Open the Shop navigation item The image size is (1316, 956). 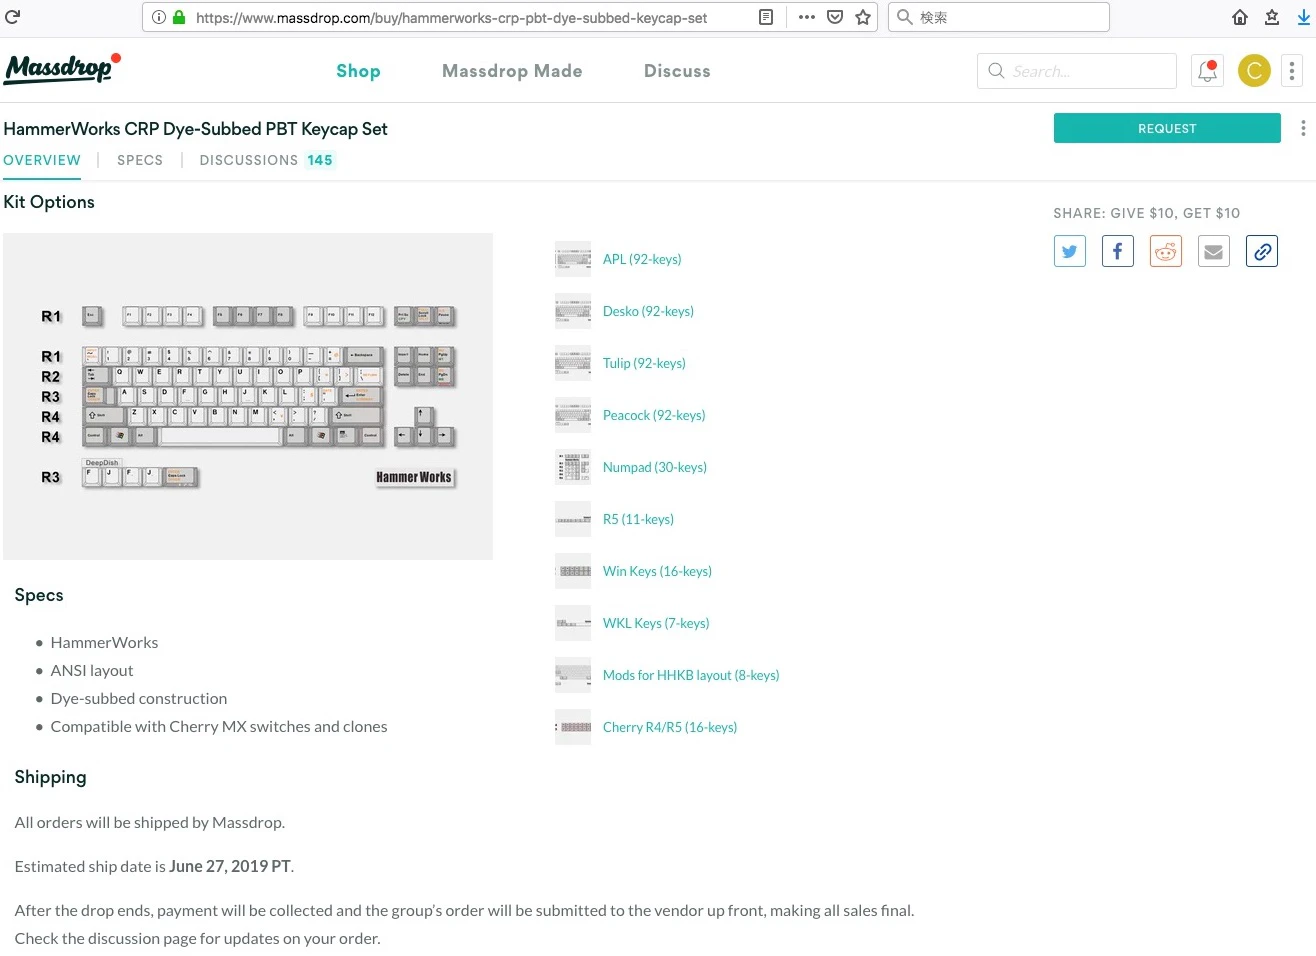[358, 71]
